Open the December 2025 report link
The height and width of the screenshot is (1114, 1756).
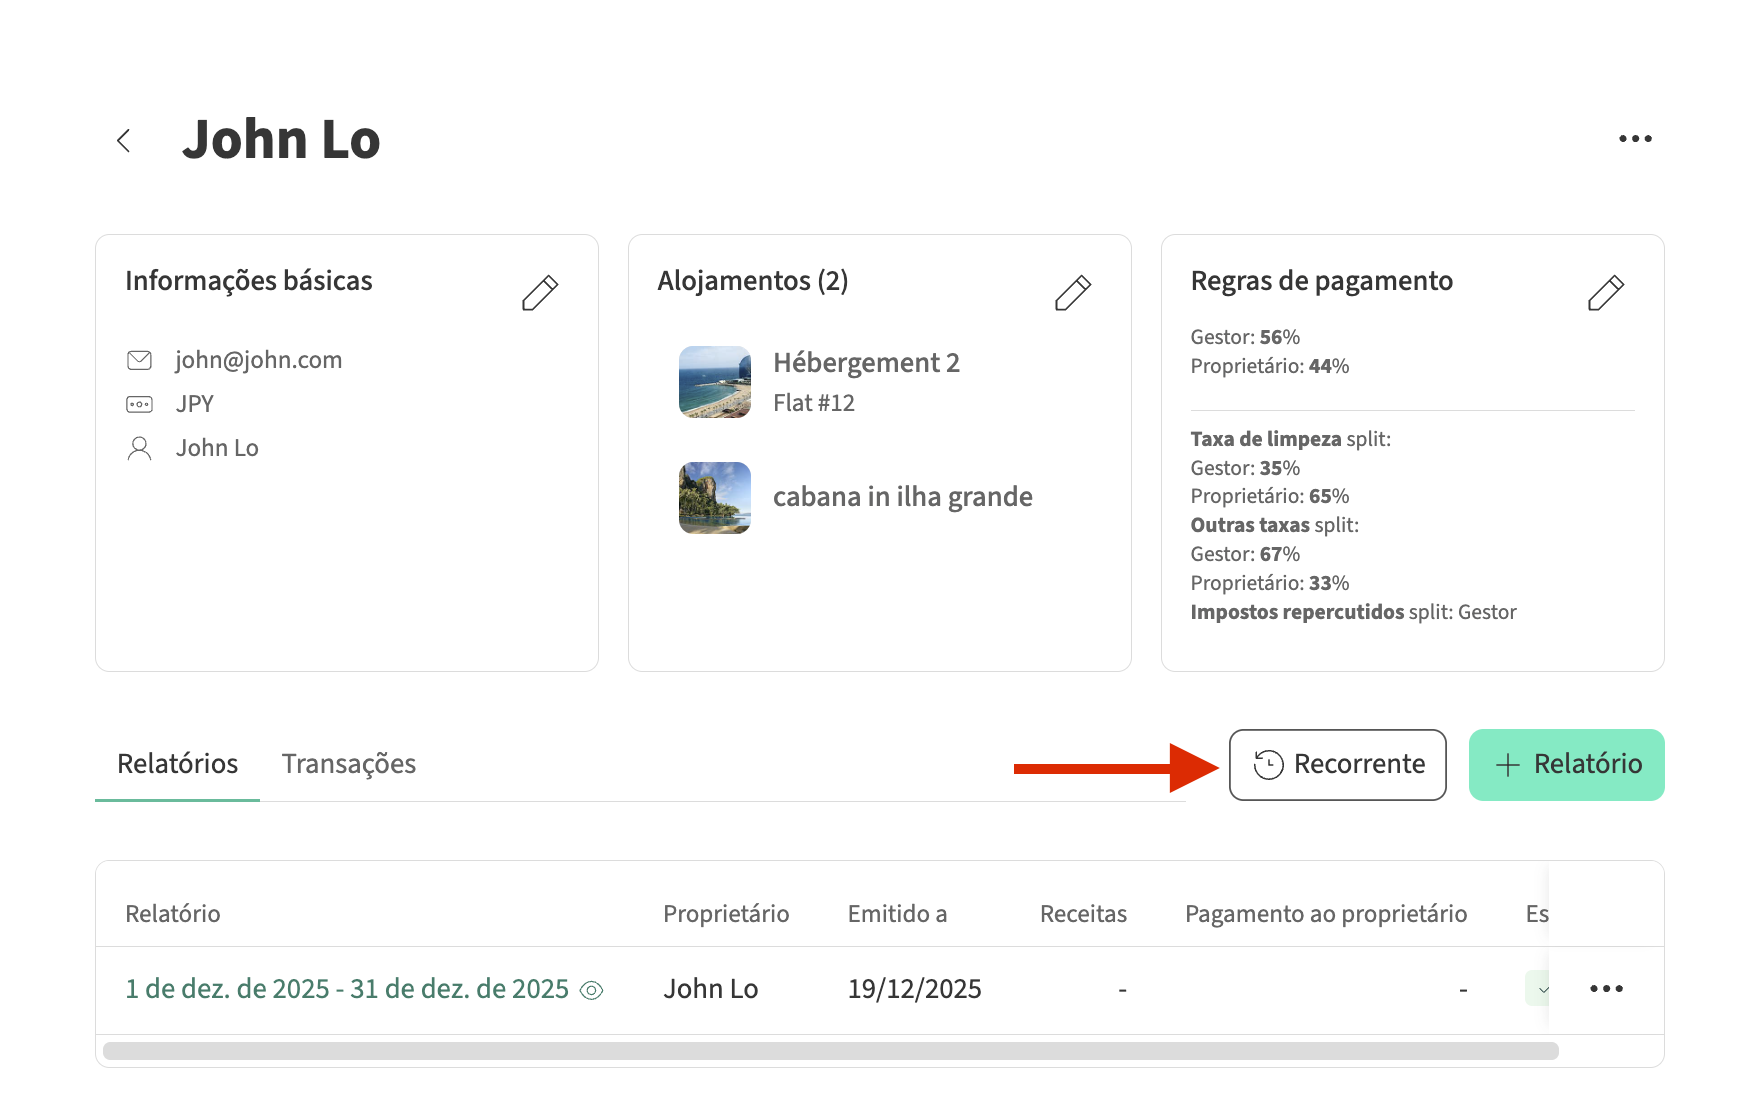point(346,989)
